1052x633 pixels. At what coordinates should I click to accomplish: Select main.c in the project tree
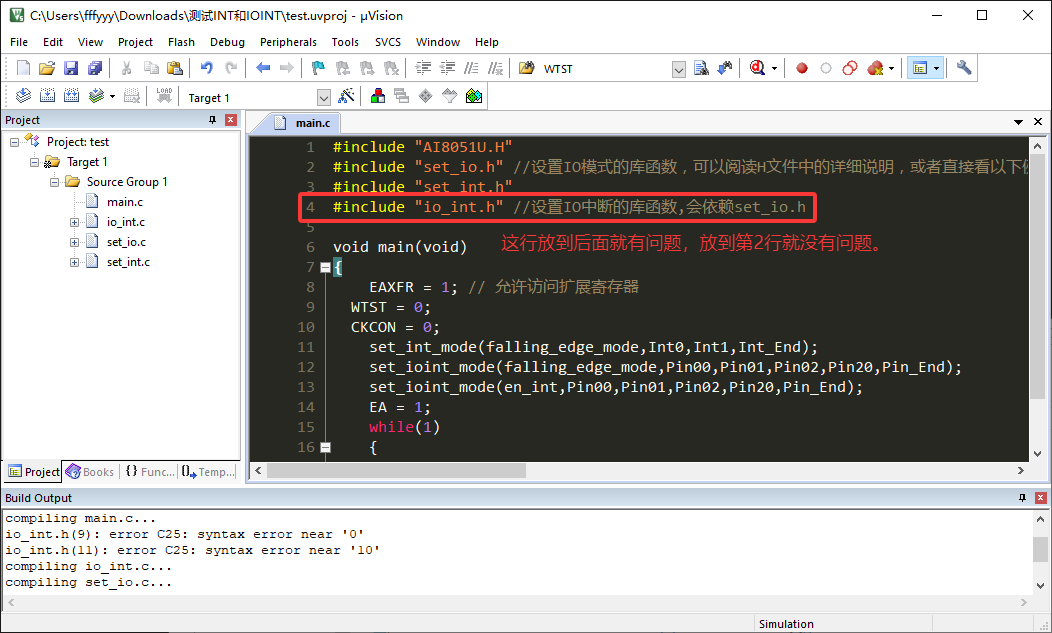click(x=125, y=202)
